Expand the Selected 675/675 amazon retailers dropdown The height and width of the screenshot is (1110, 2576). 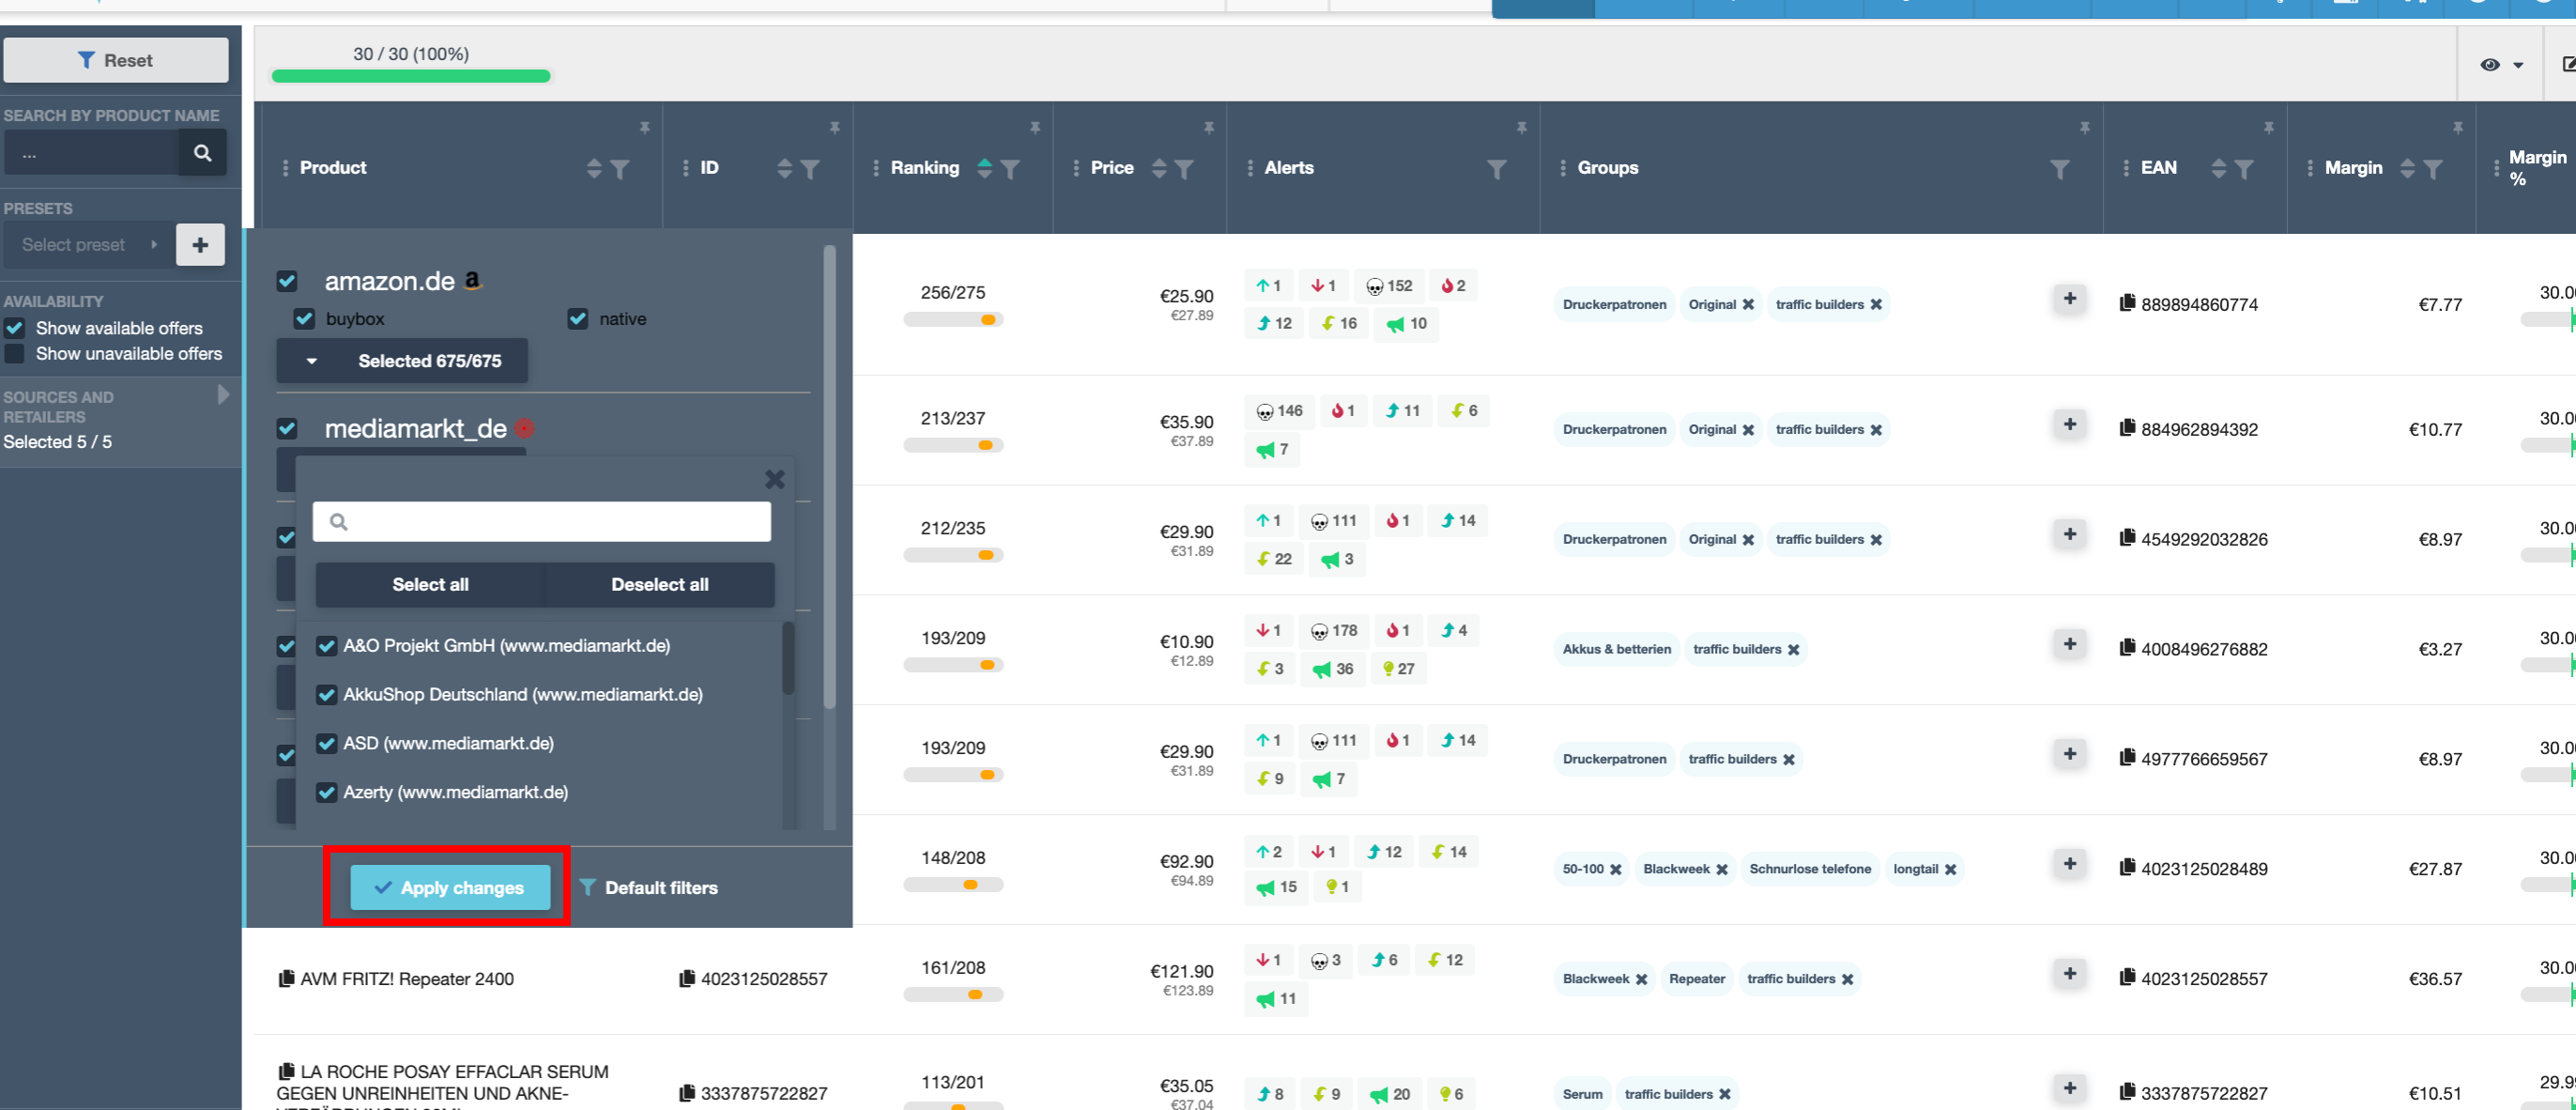coord(402,361)
